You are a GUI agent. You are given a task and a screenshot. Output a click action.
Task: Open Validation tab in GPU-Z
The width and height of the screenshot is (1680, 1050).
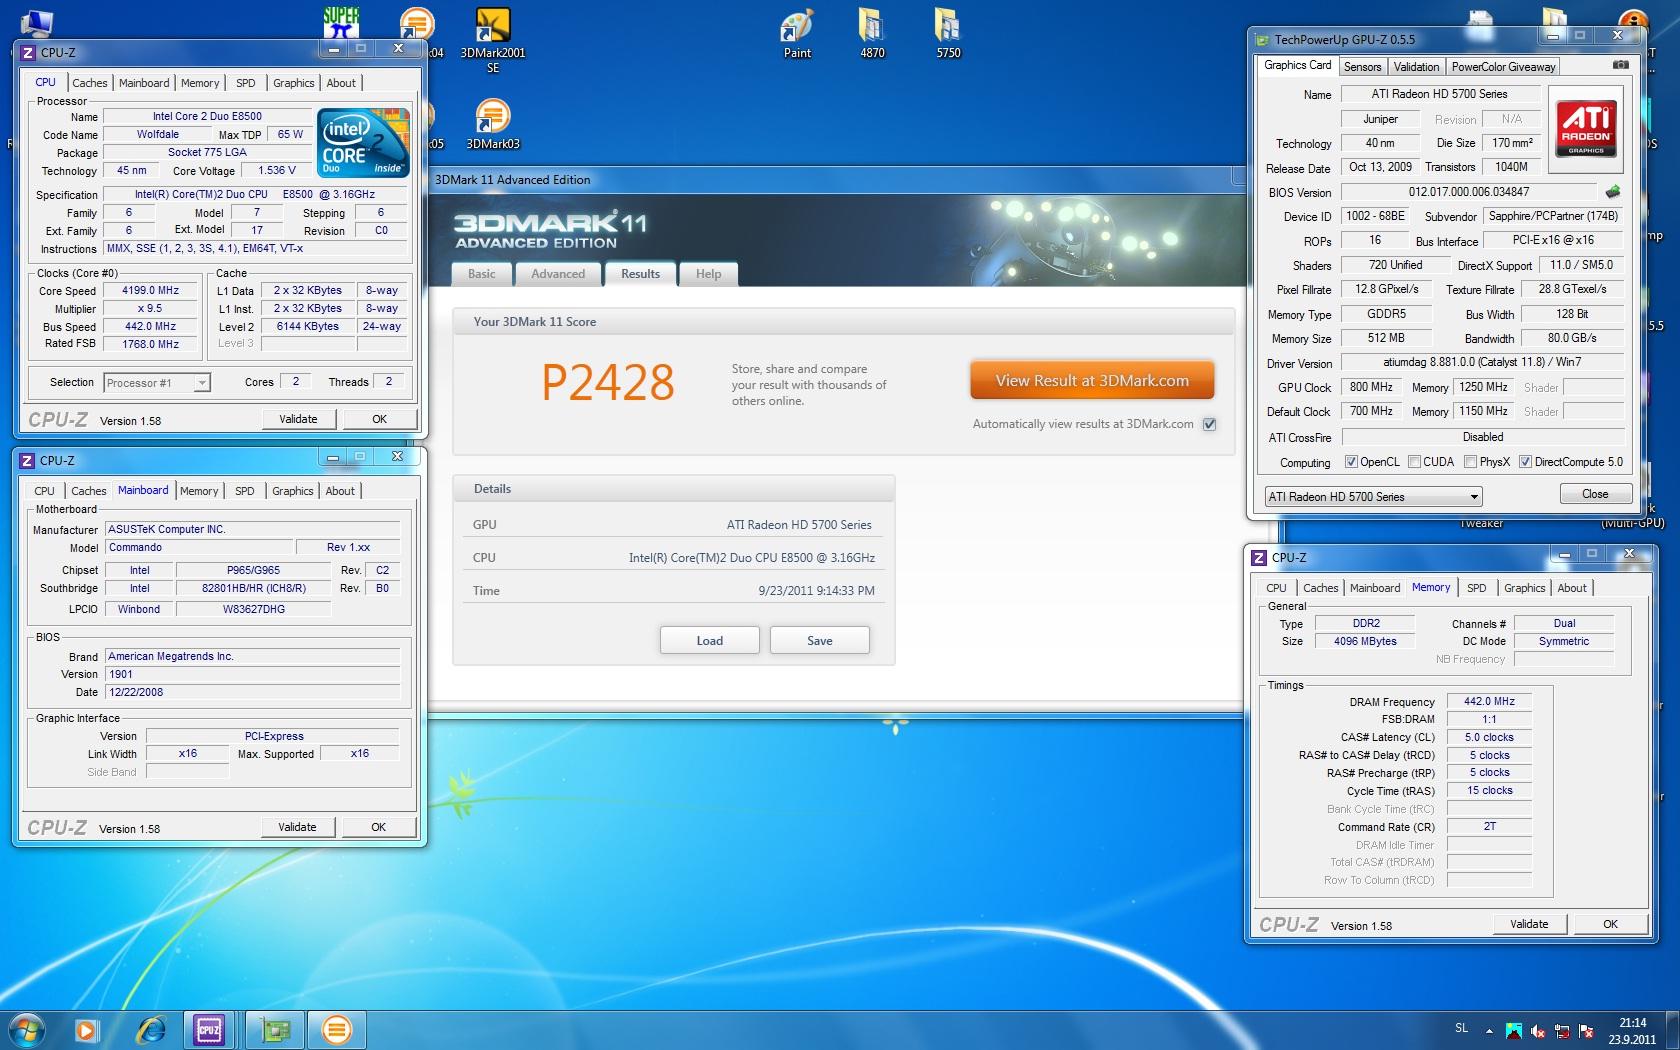pyautogui.click(x=1416, y=67)
